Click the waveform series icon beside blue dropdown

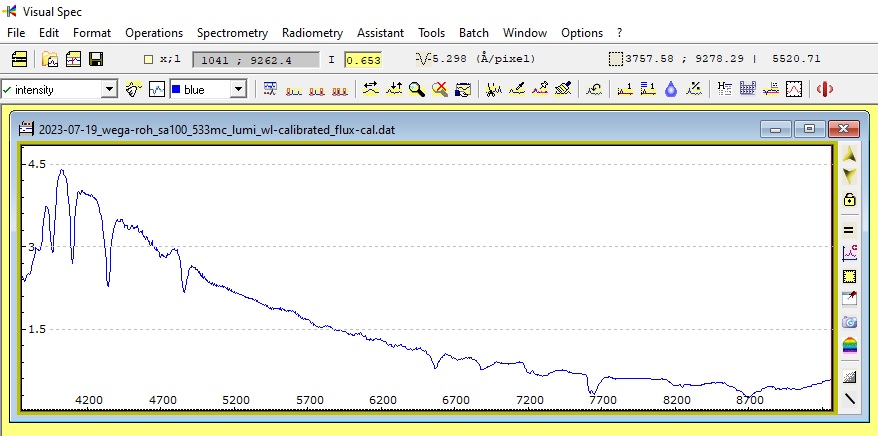click(157, 89)
